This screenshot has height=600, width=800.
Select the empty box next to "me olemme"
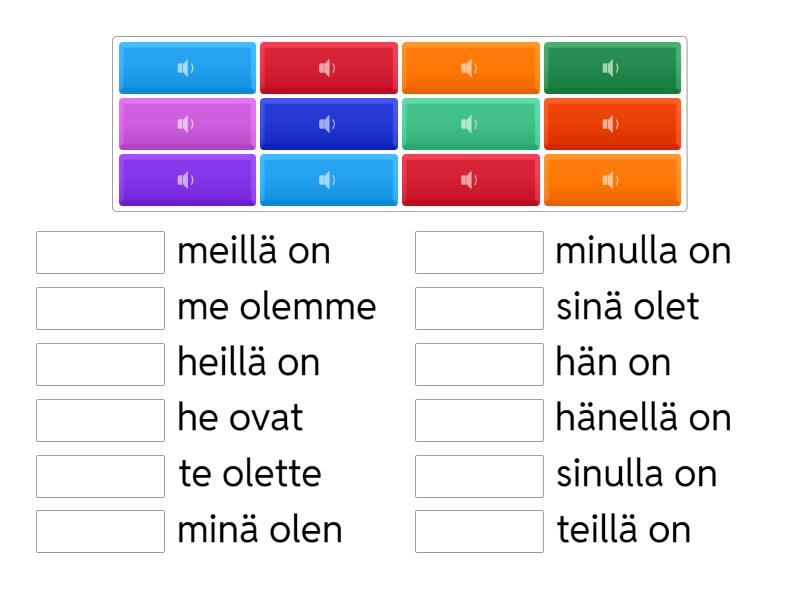100,308
